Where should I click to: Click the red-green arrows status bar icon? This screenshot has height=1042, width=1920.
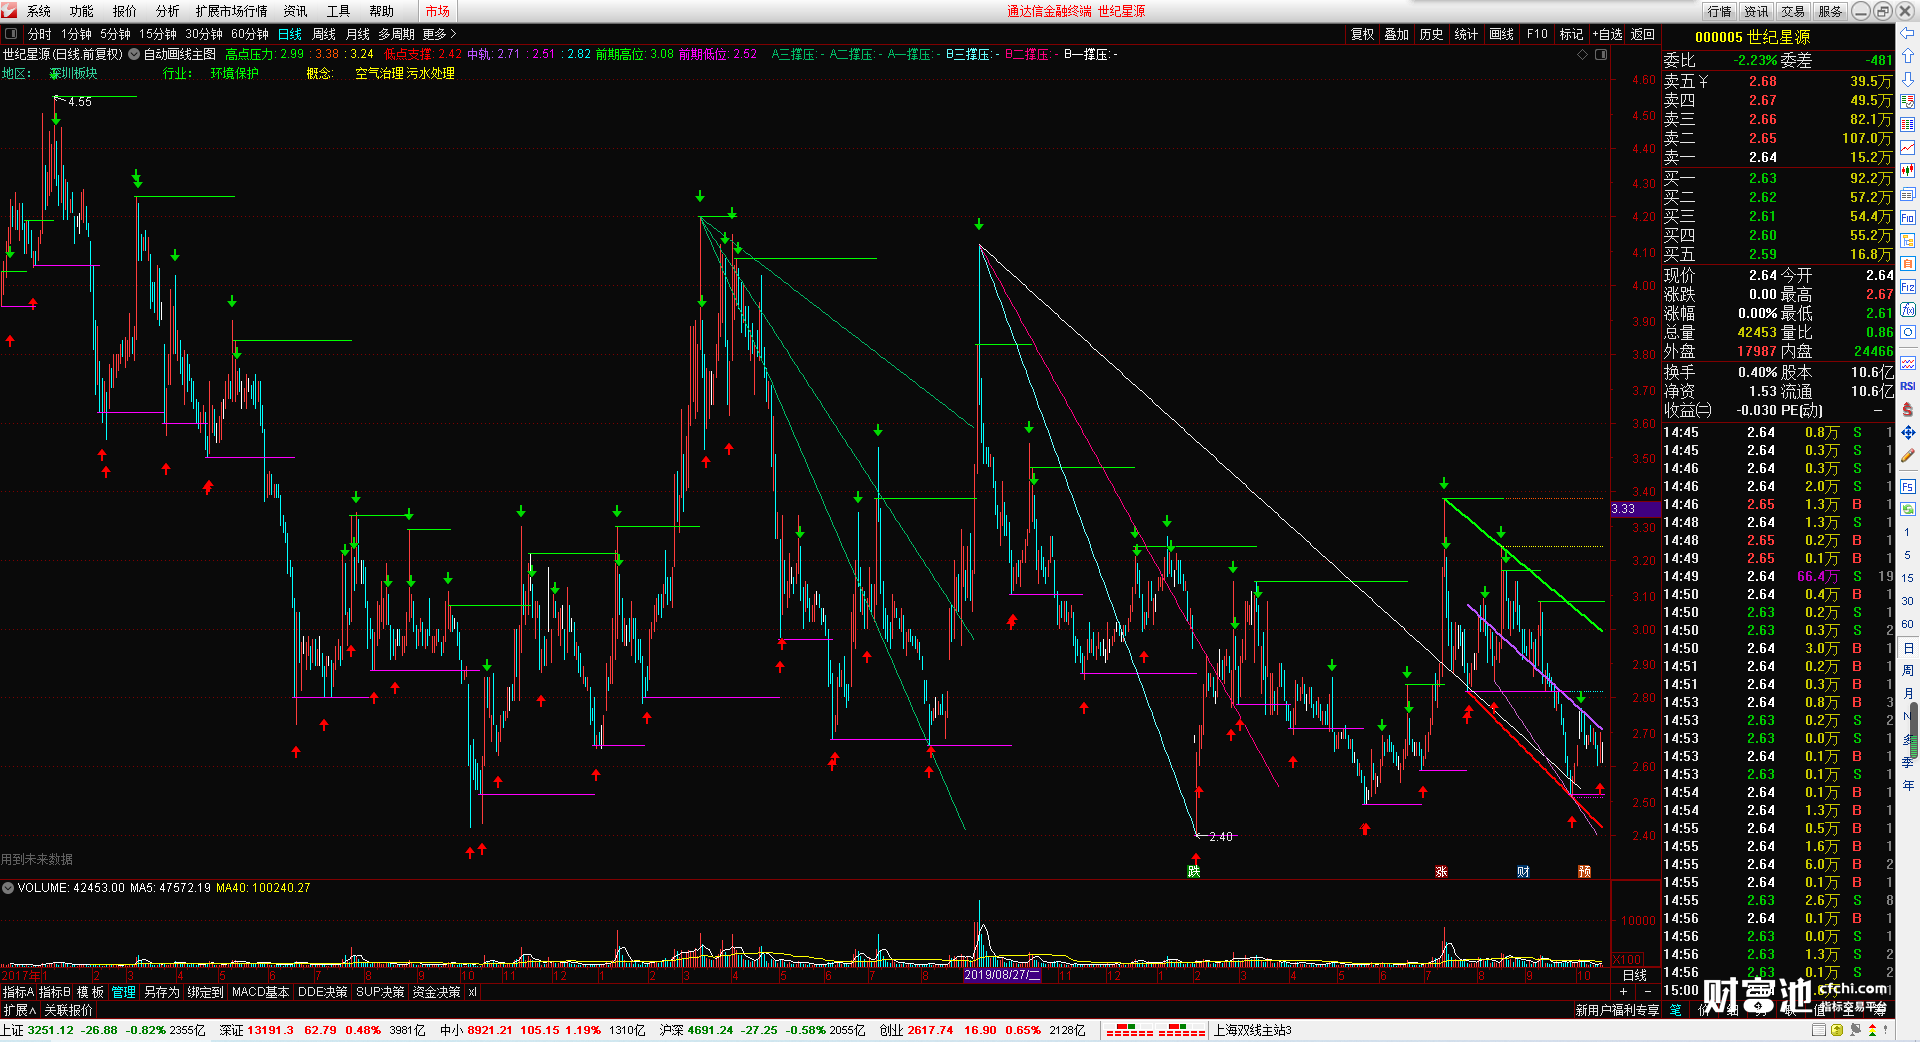1872,1030
